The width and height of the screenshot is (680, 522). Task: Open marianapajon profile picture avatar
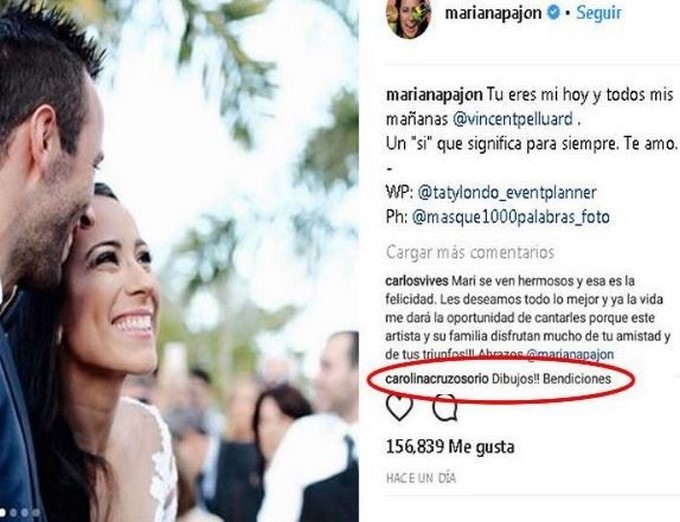408,18
